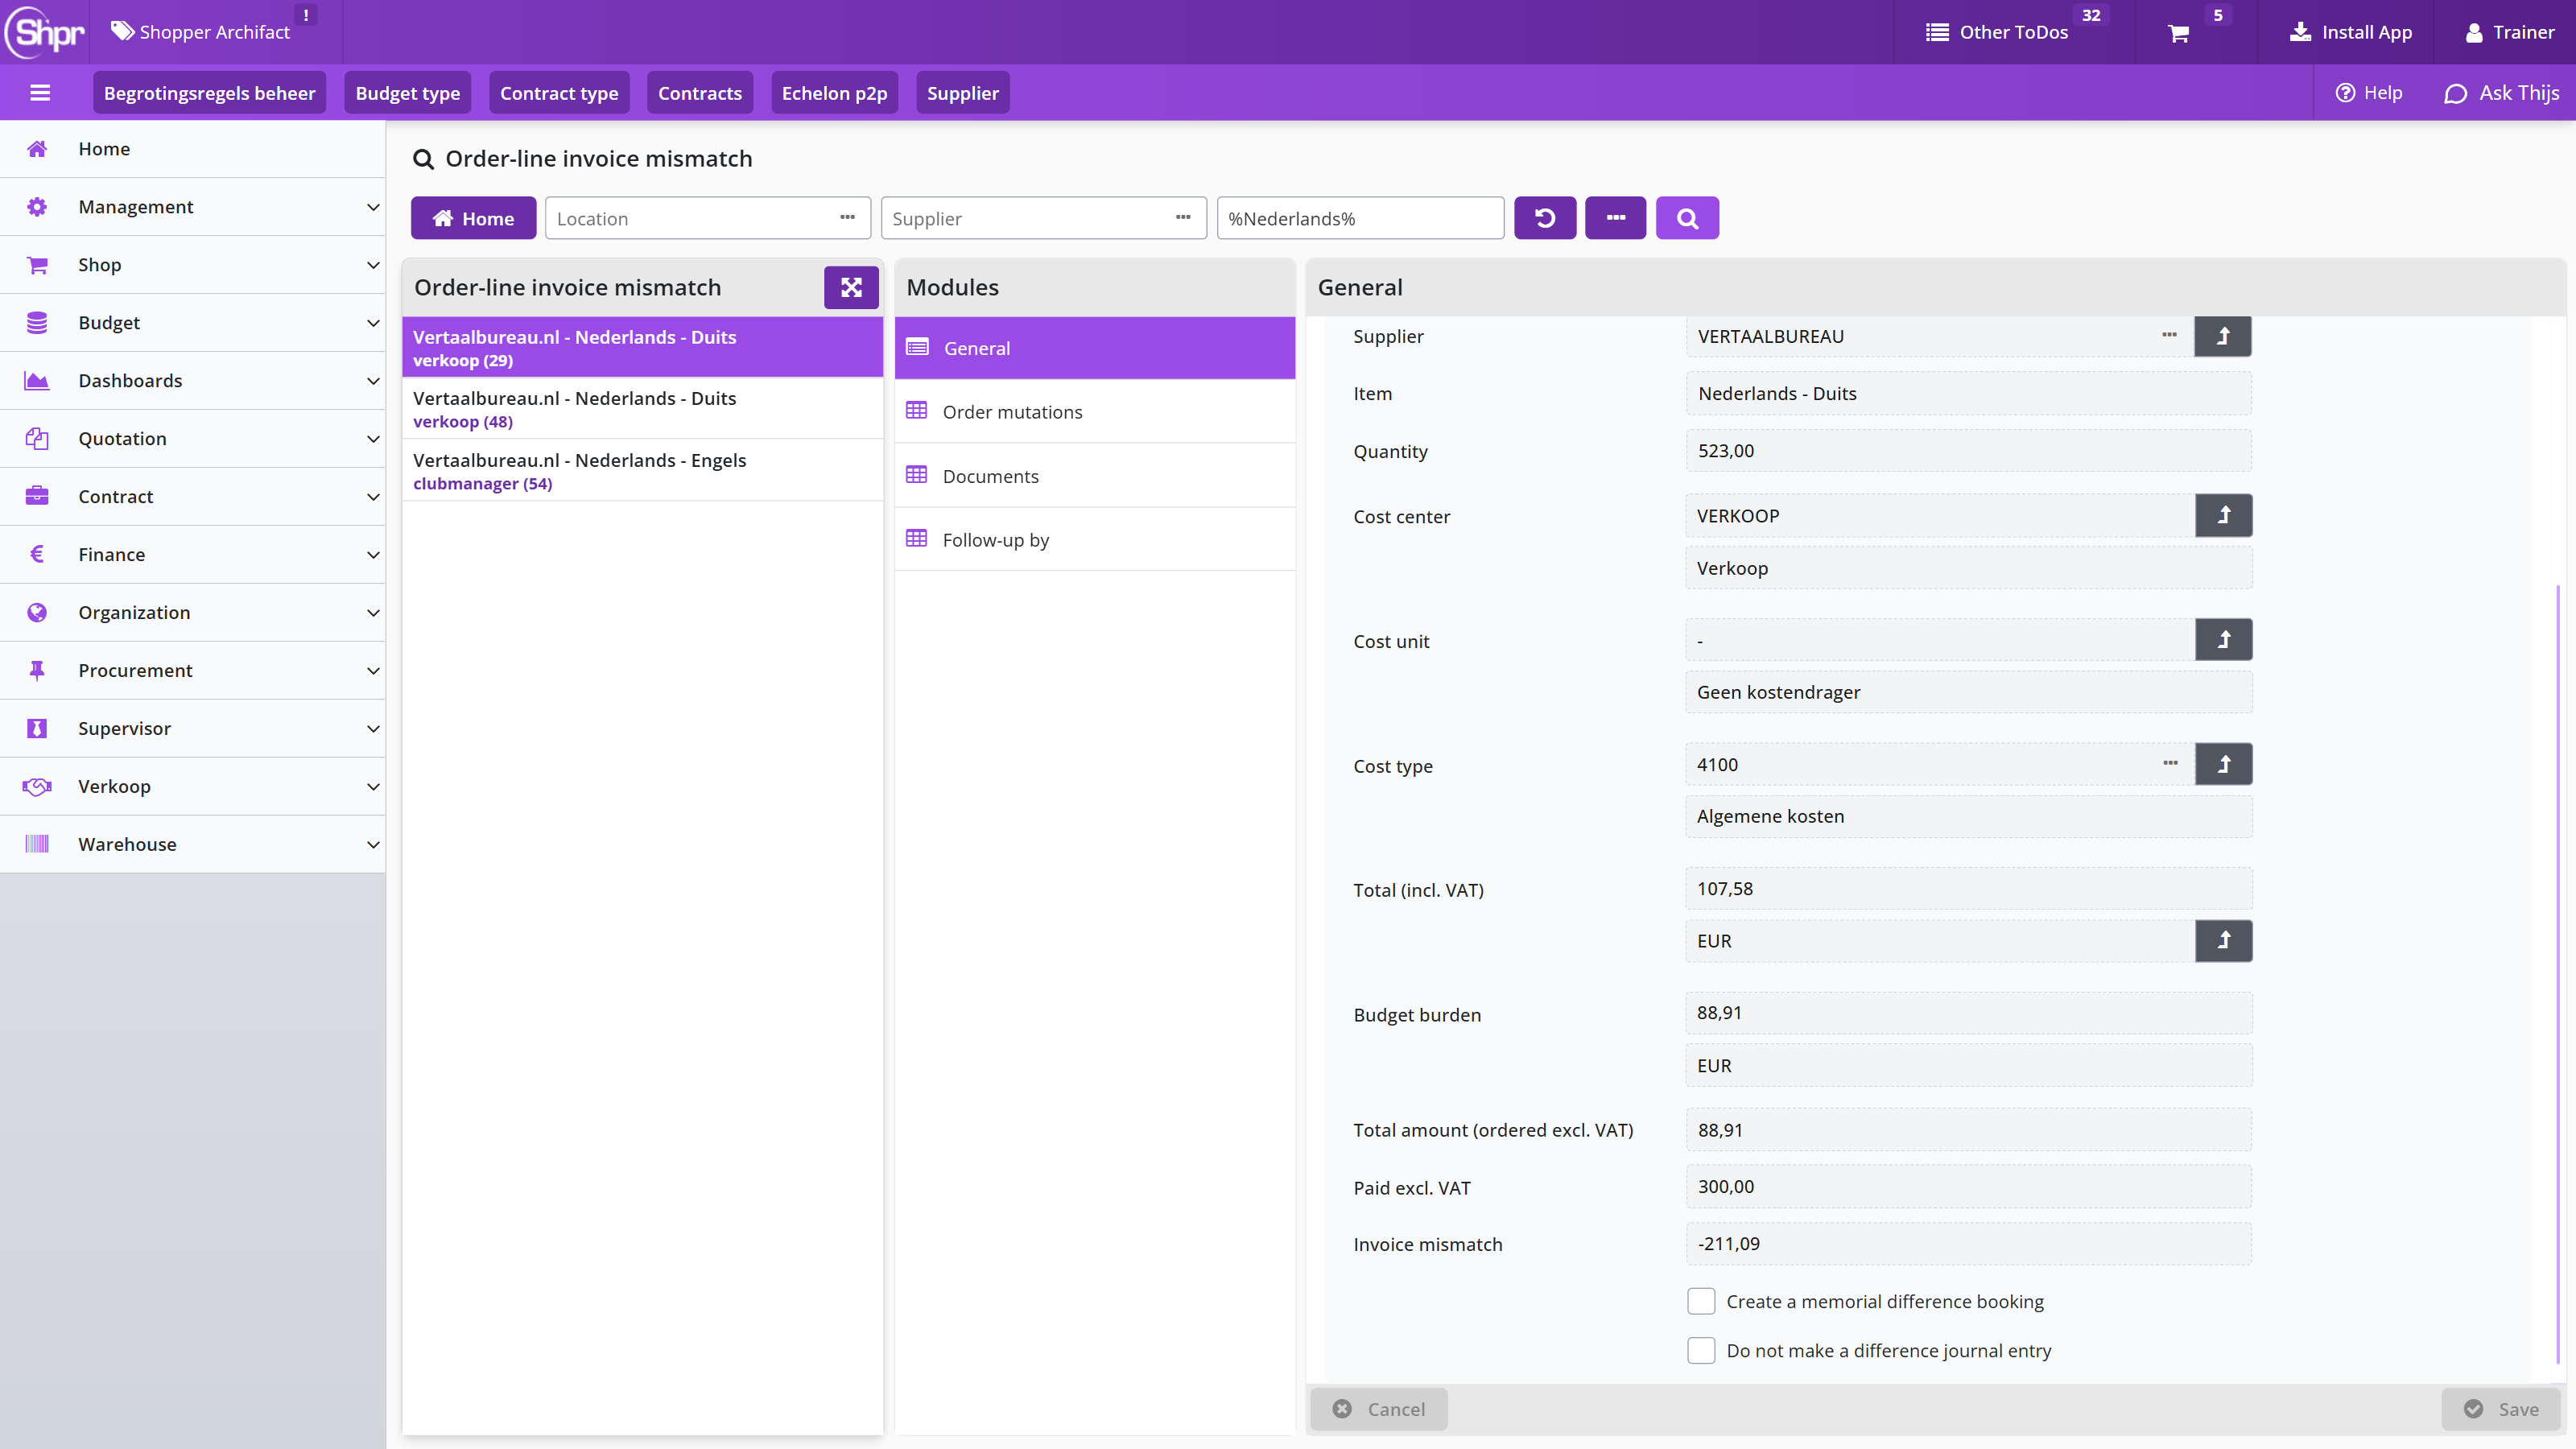Select Vertaalbureau.nl Nederlands - Duits verkoop (48)

(x=642, y=409)
